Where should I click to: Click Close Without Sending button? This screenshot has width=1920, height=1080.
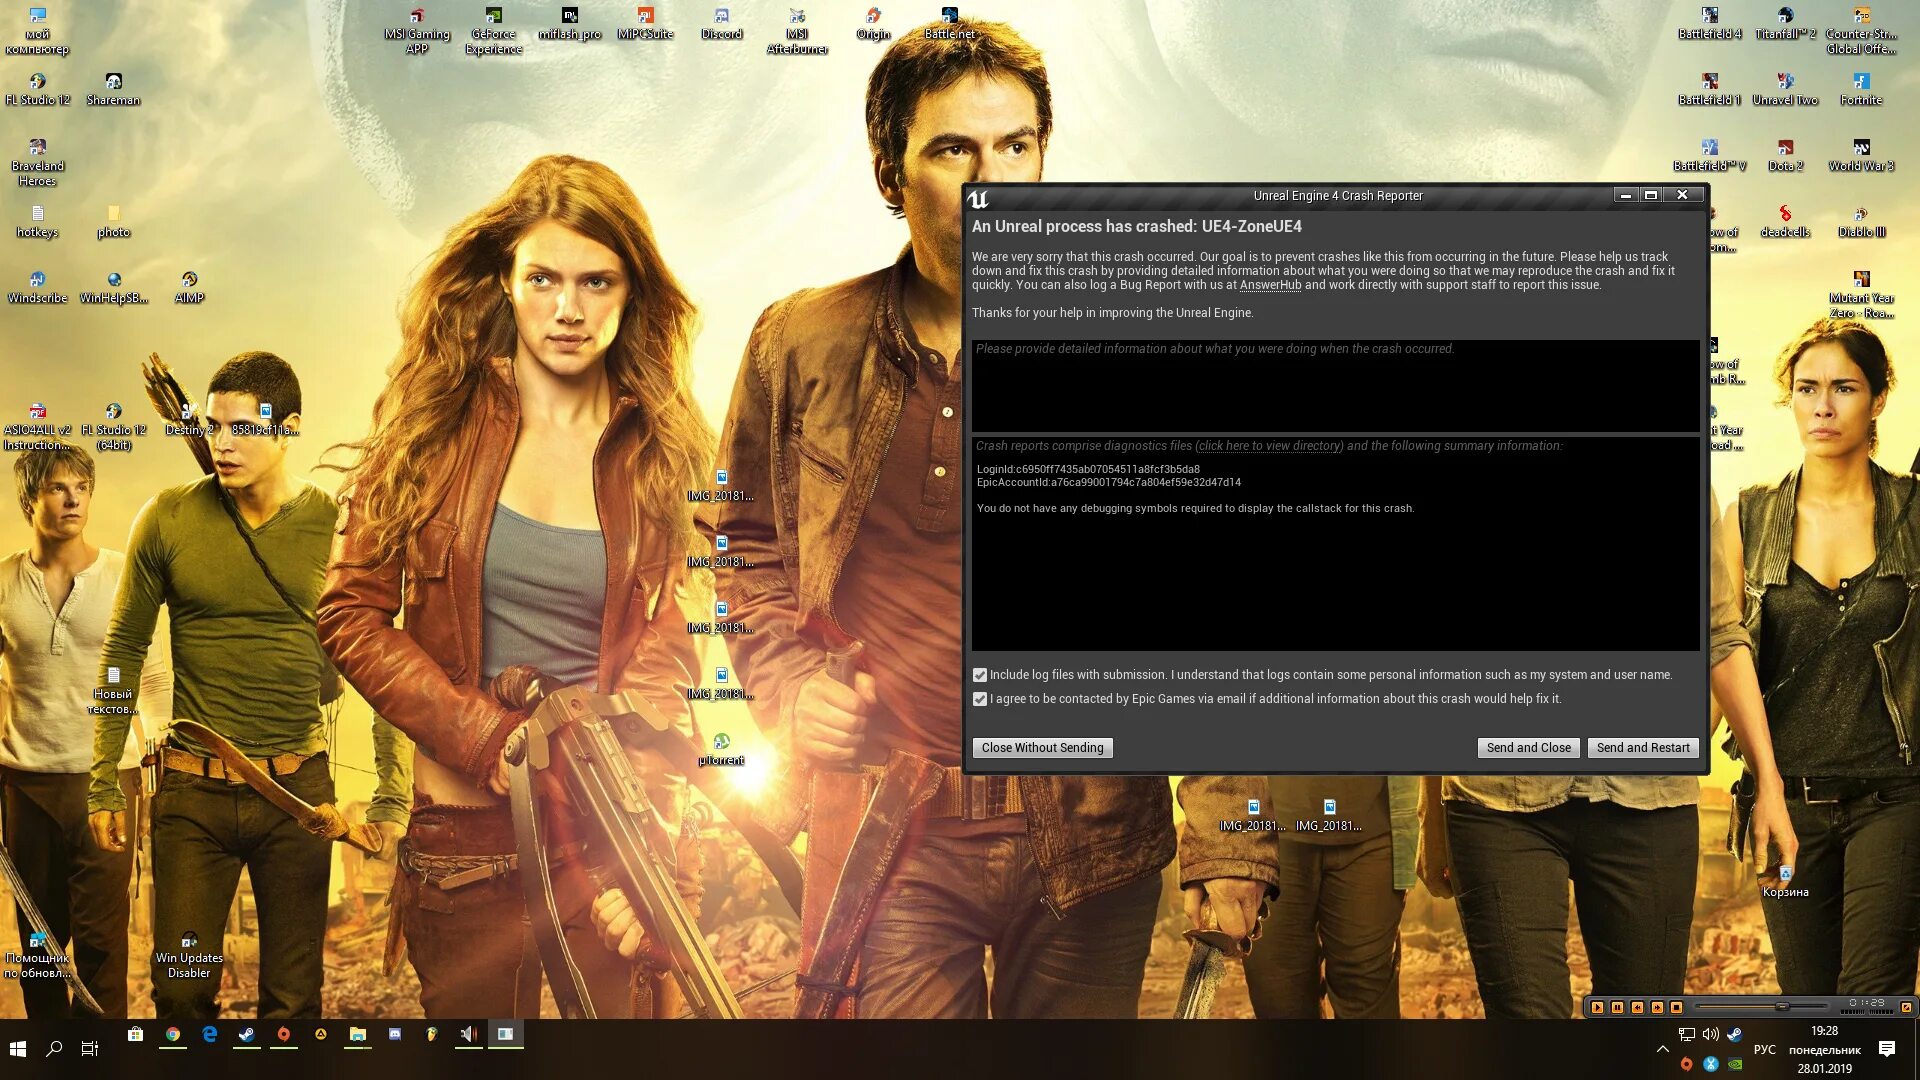(x=1042, y=748)
